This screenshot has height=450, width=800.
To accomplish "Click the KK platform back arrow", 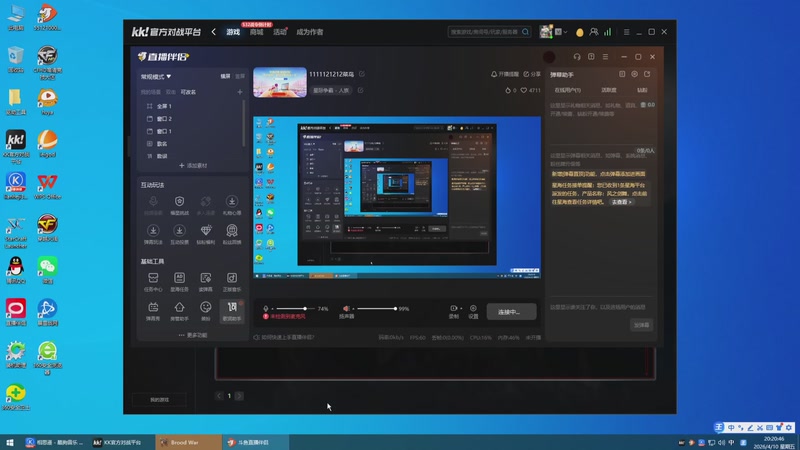I will (x=214, y=32).
